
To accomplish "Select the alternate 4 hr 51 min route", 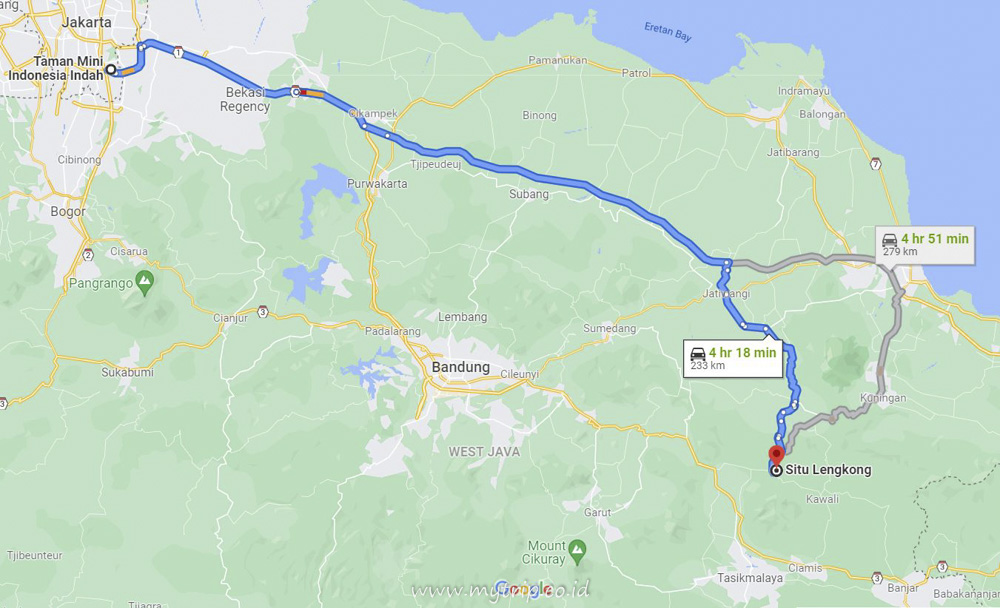I will pyautogui.click(x=925, y=244).
